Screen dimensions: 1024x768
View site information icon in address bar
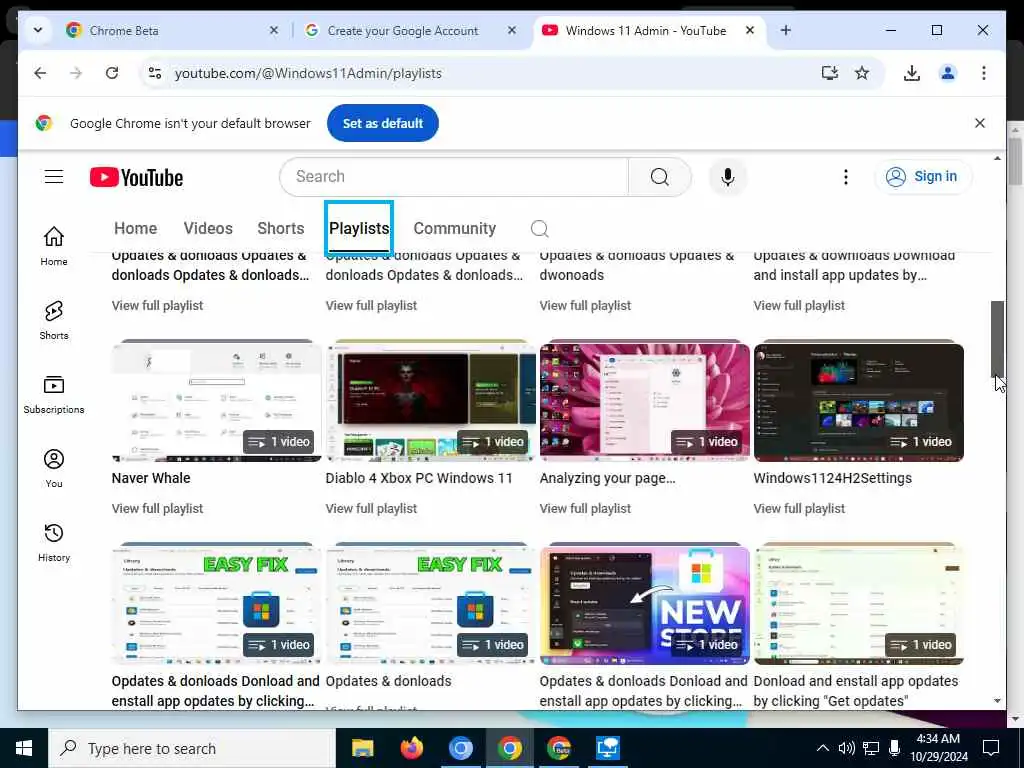pyautogui.click(x=155, y=73)
